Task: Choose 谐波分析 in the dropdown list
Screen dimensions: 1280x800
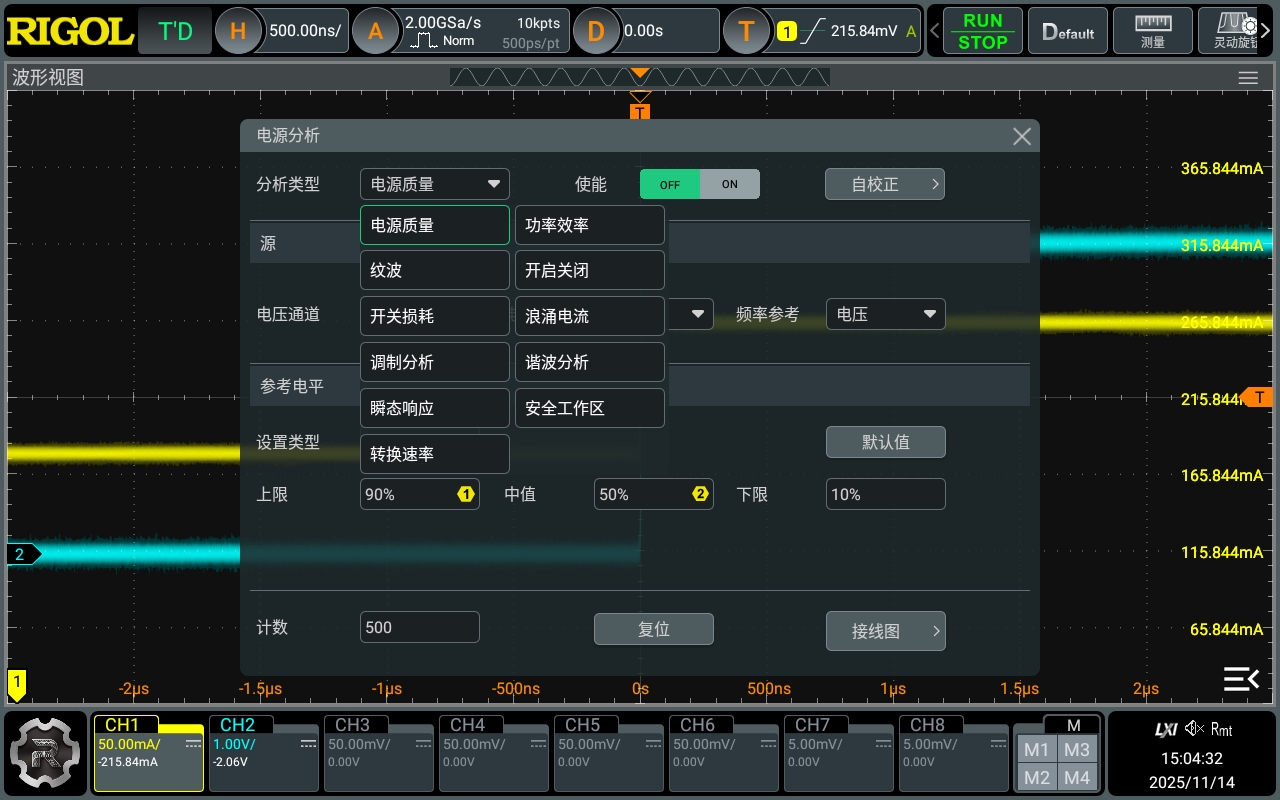Action: (x=589, y=362)
